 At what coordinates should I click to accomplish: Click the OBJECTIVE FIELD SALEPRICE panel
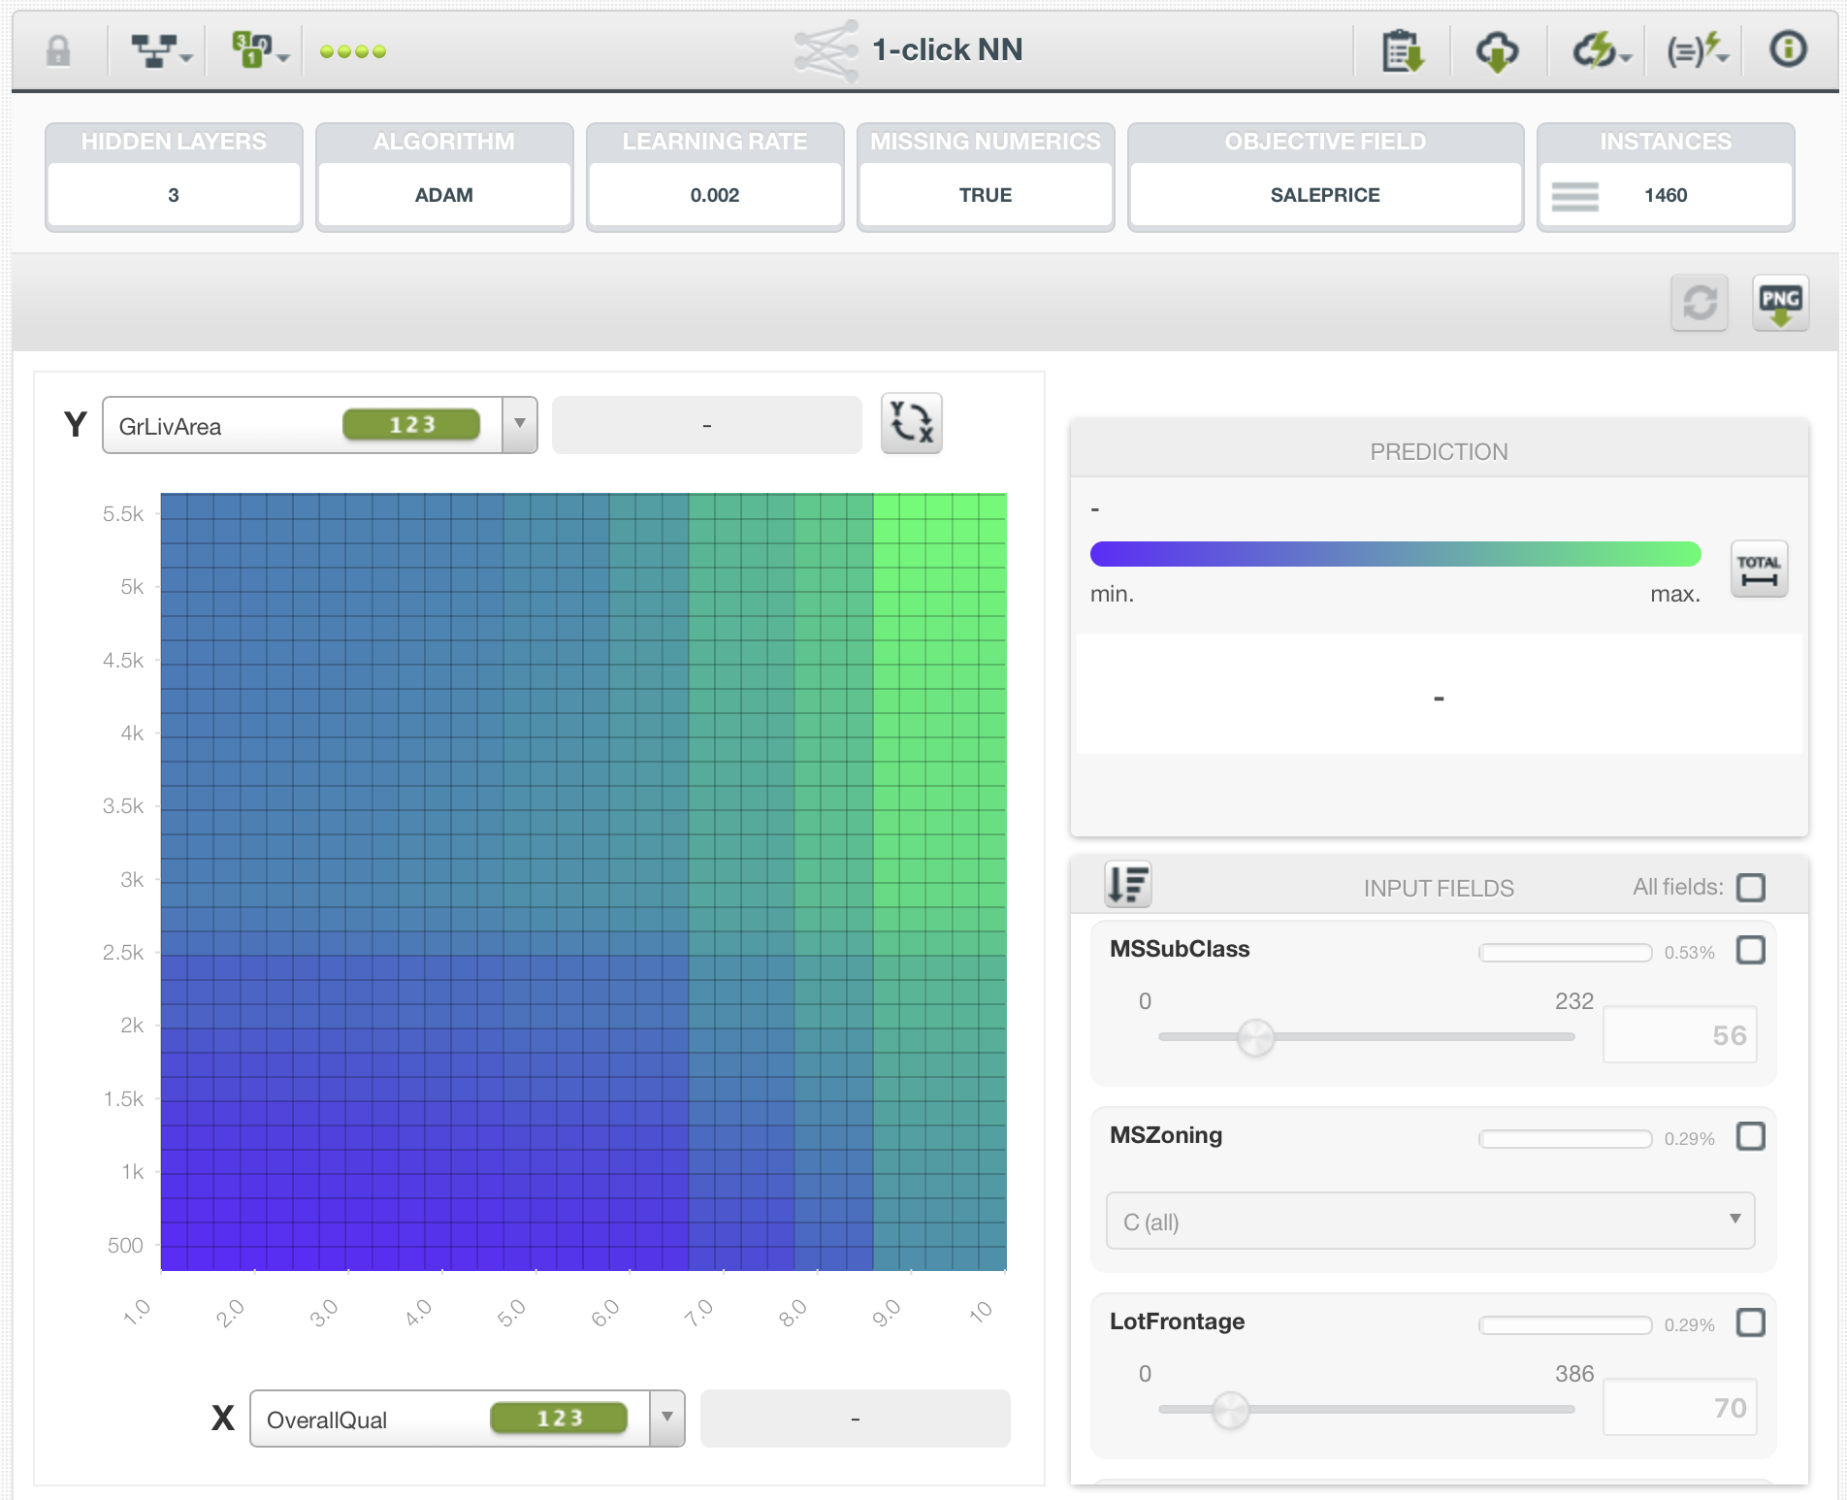coord(1326,177)
